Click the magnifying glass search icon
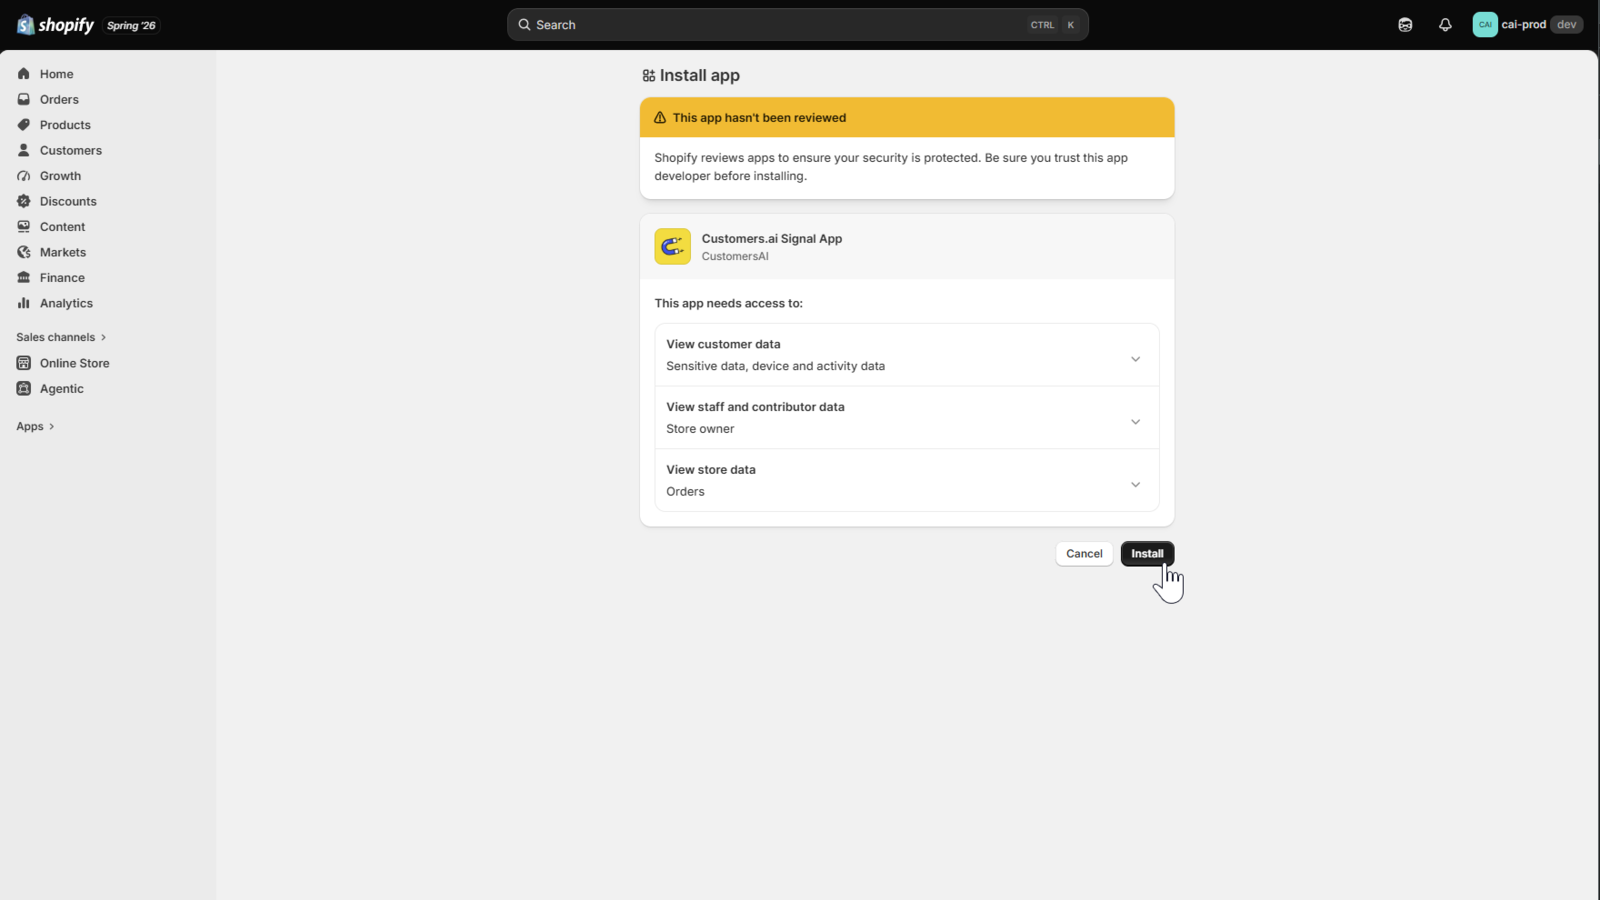 point(524,25)
